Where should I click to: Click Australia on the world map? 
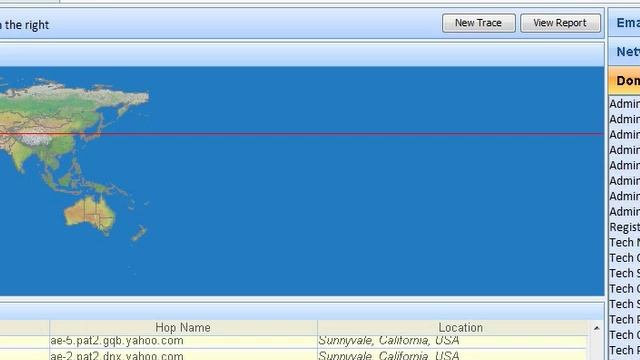90,215
